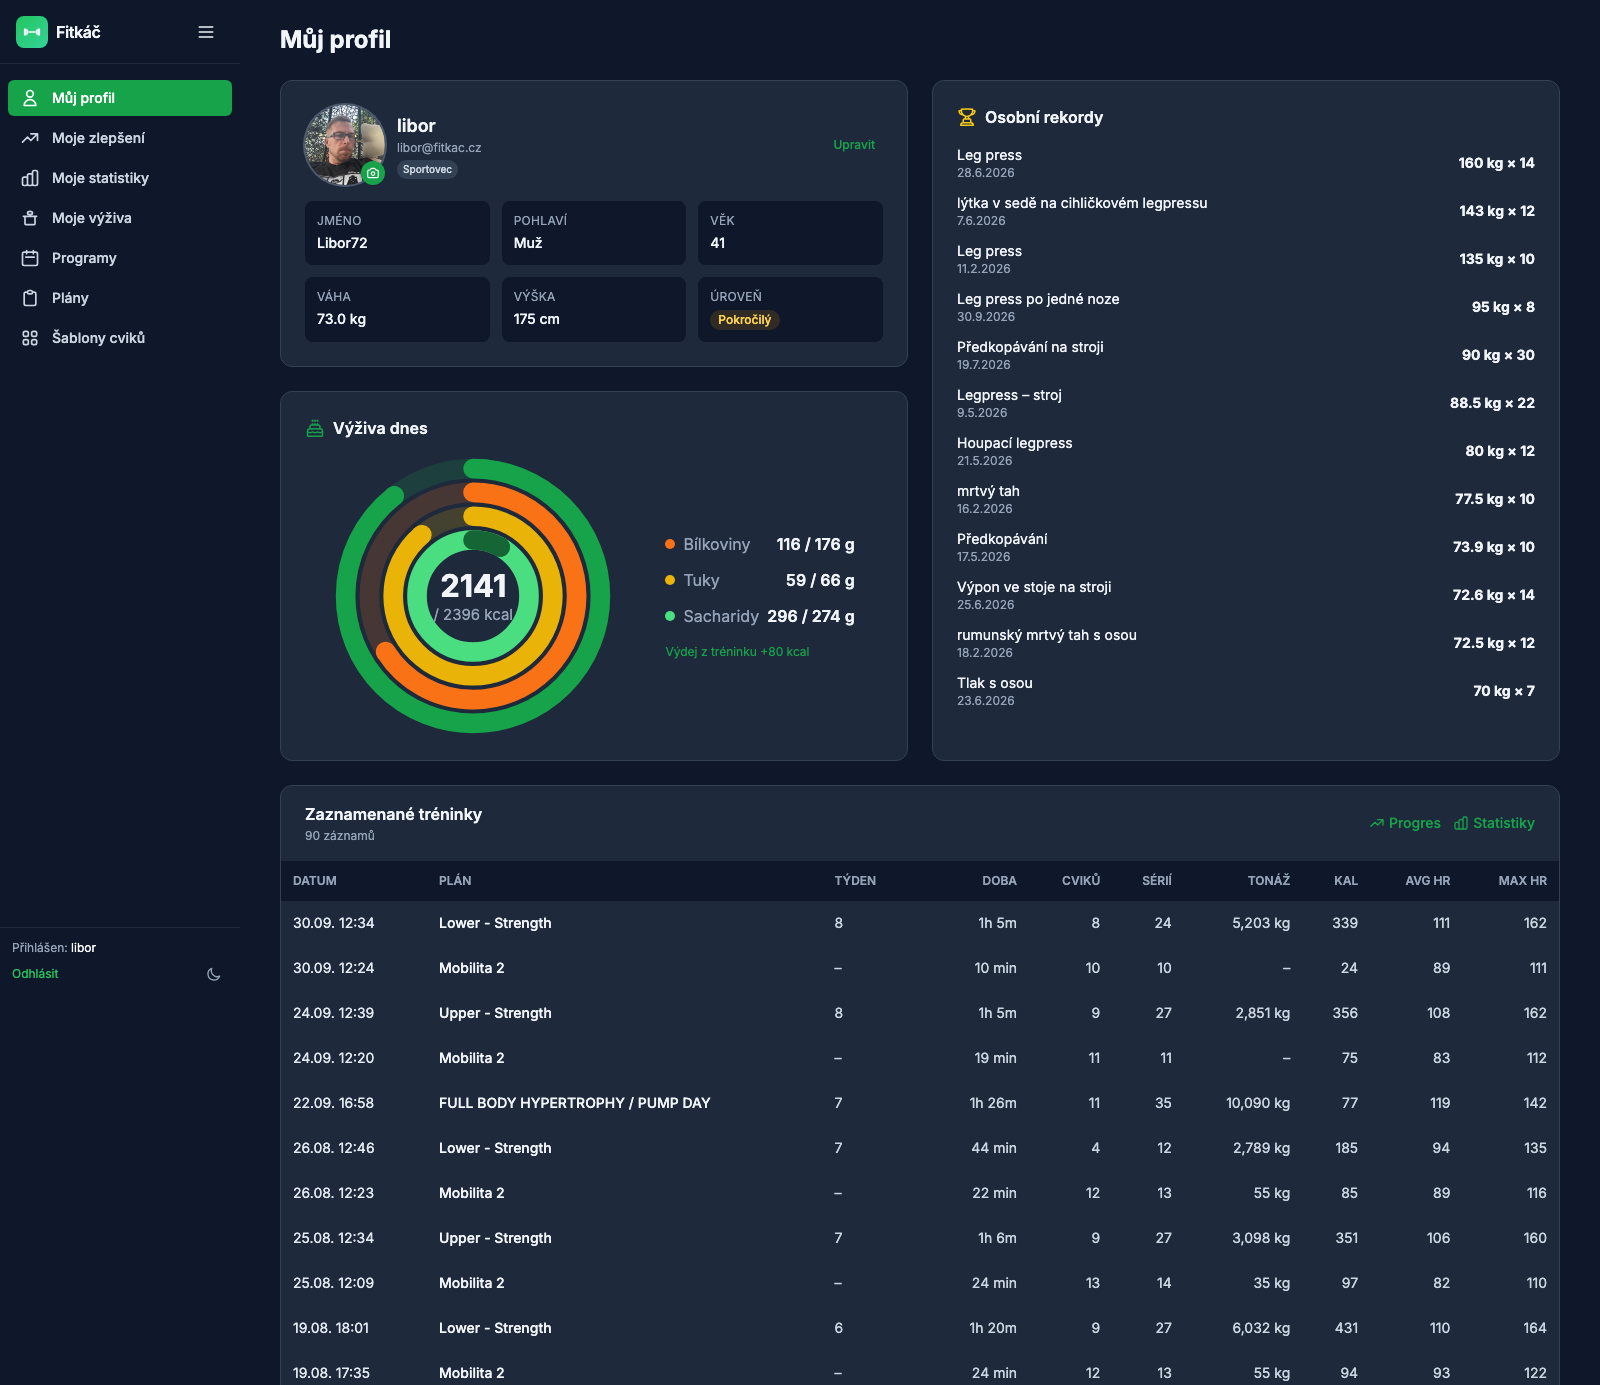
Task: Click the libor@fitkac.cz email text
Action: click(x=439, y=148)
